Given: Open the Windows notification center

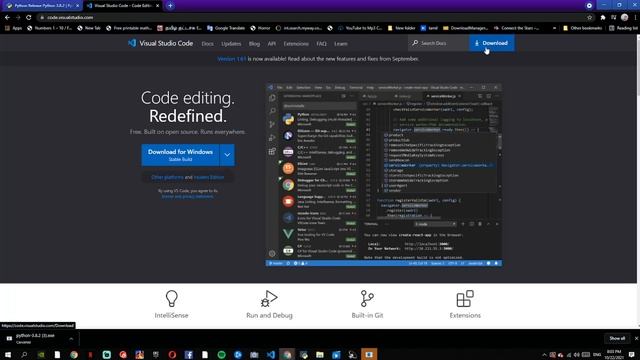Looking at the screenshot, I should (x=632, y=354).
